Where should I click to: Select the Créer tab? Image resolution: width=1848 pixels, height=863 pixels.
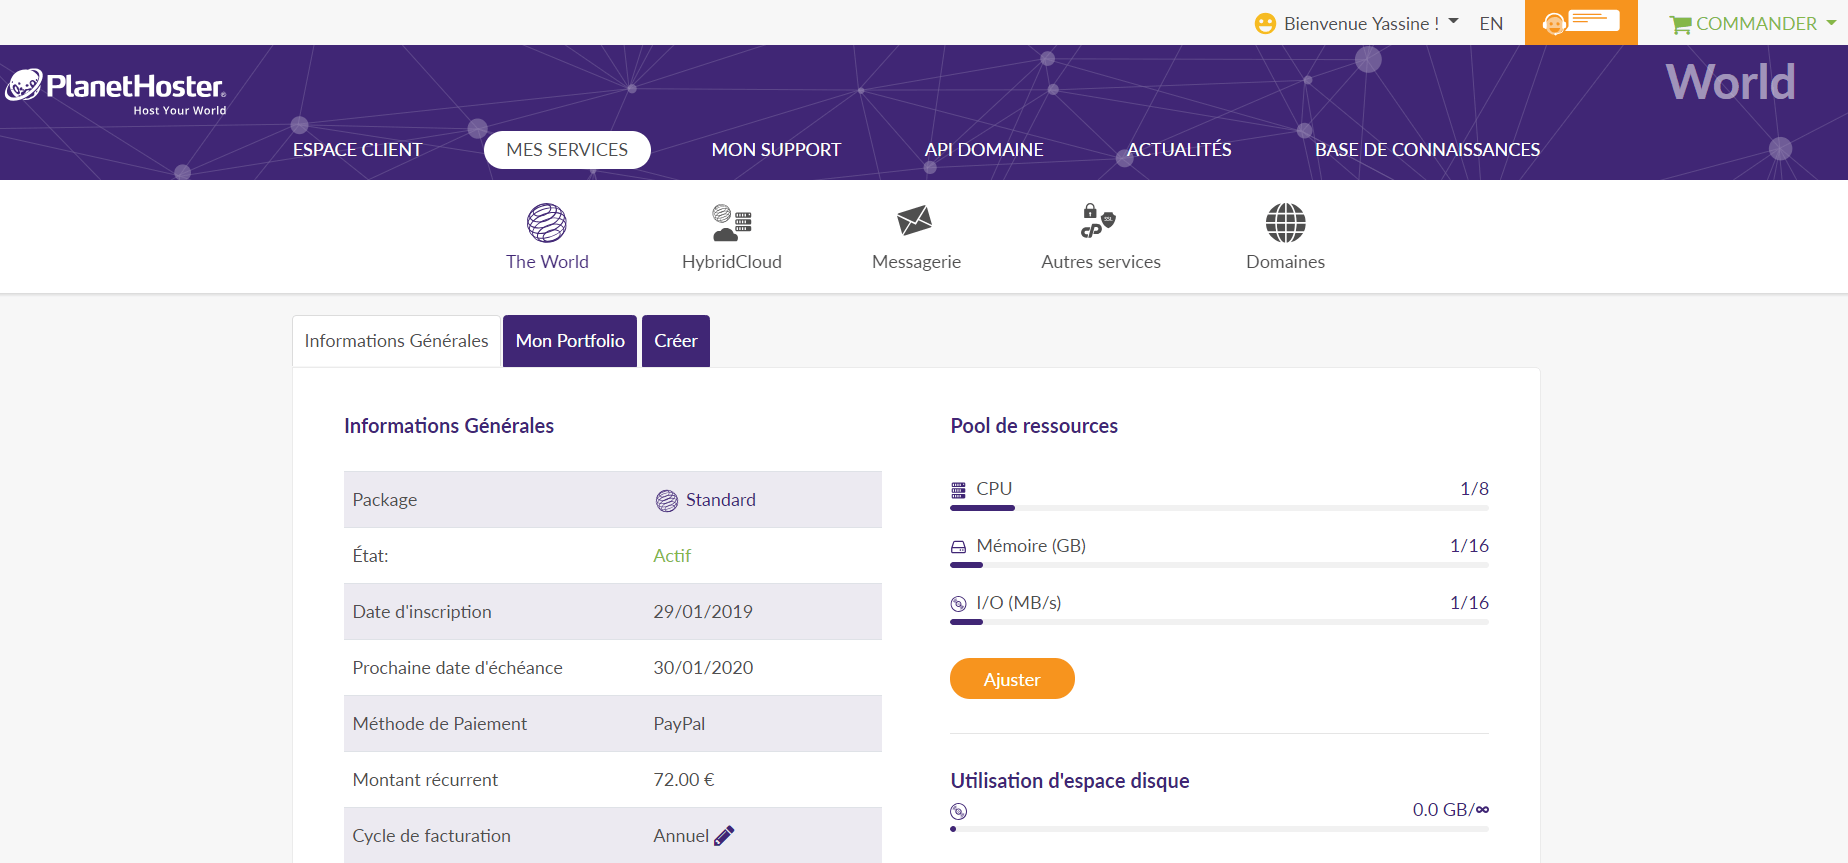pyautogui.click(x=675, y=341)
